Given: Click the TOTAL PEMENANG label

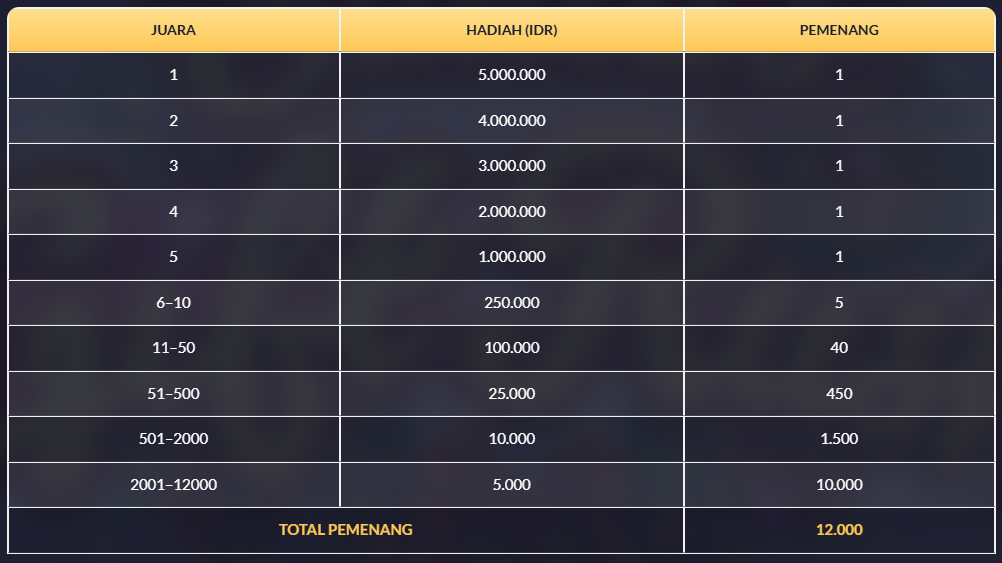Looking at the screenshot, I should 345,530.
